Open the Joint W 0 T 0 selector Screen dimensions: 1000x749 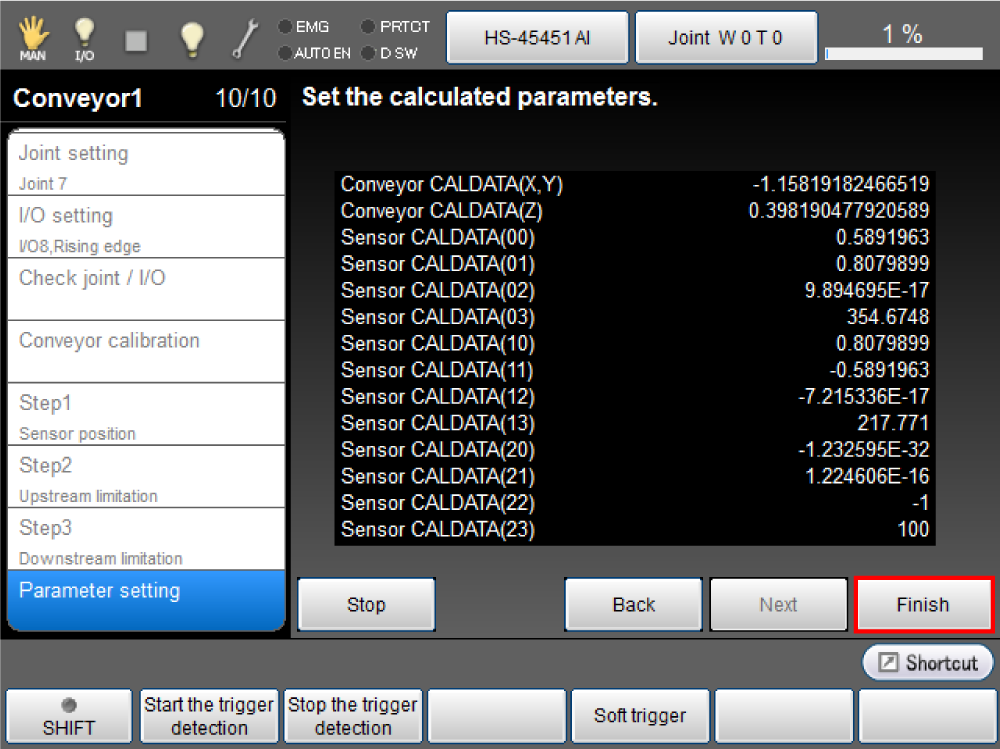point(726,38)
